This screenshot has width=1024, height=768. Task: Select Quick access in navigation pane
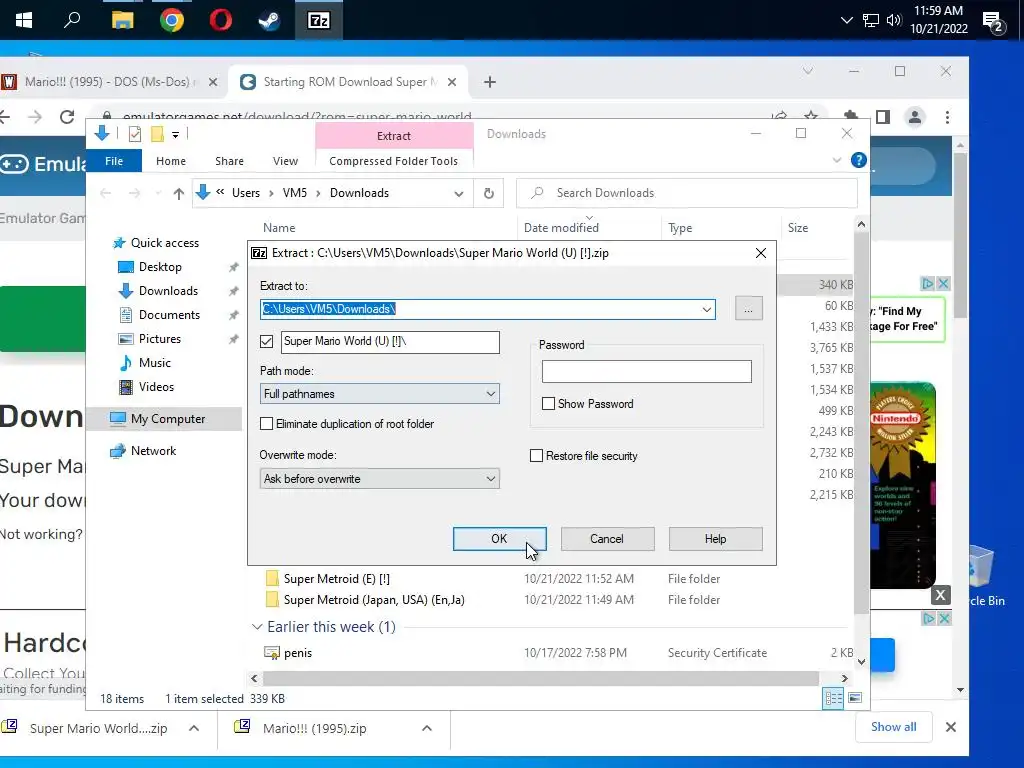[x=165, y=243]
